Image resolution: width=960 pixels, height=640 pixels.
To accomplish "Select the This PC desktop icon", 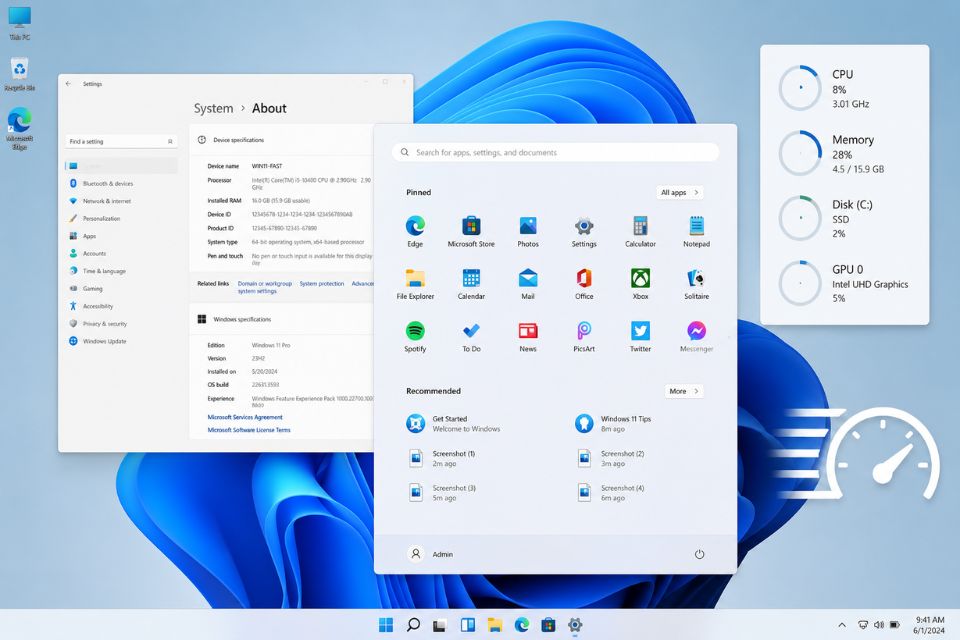I will pos(20,23).
